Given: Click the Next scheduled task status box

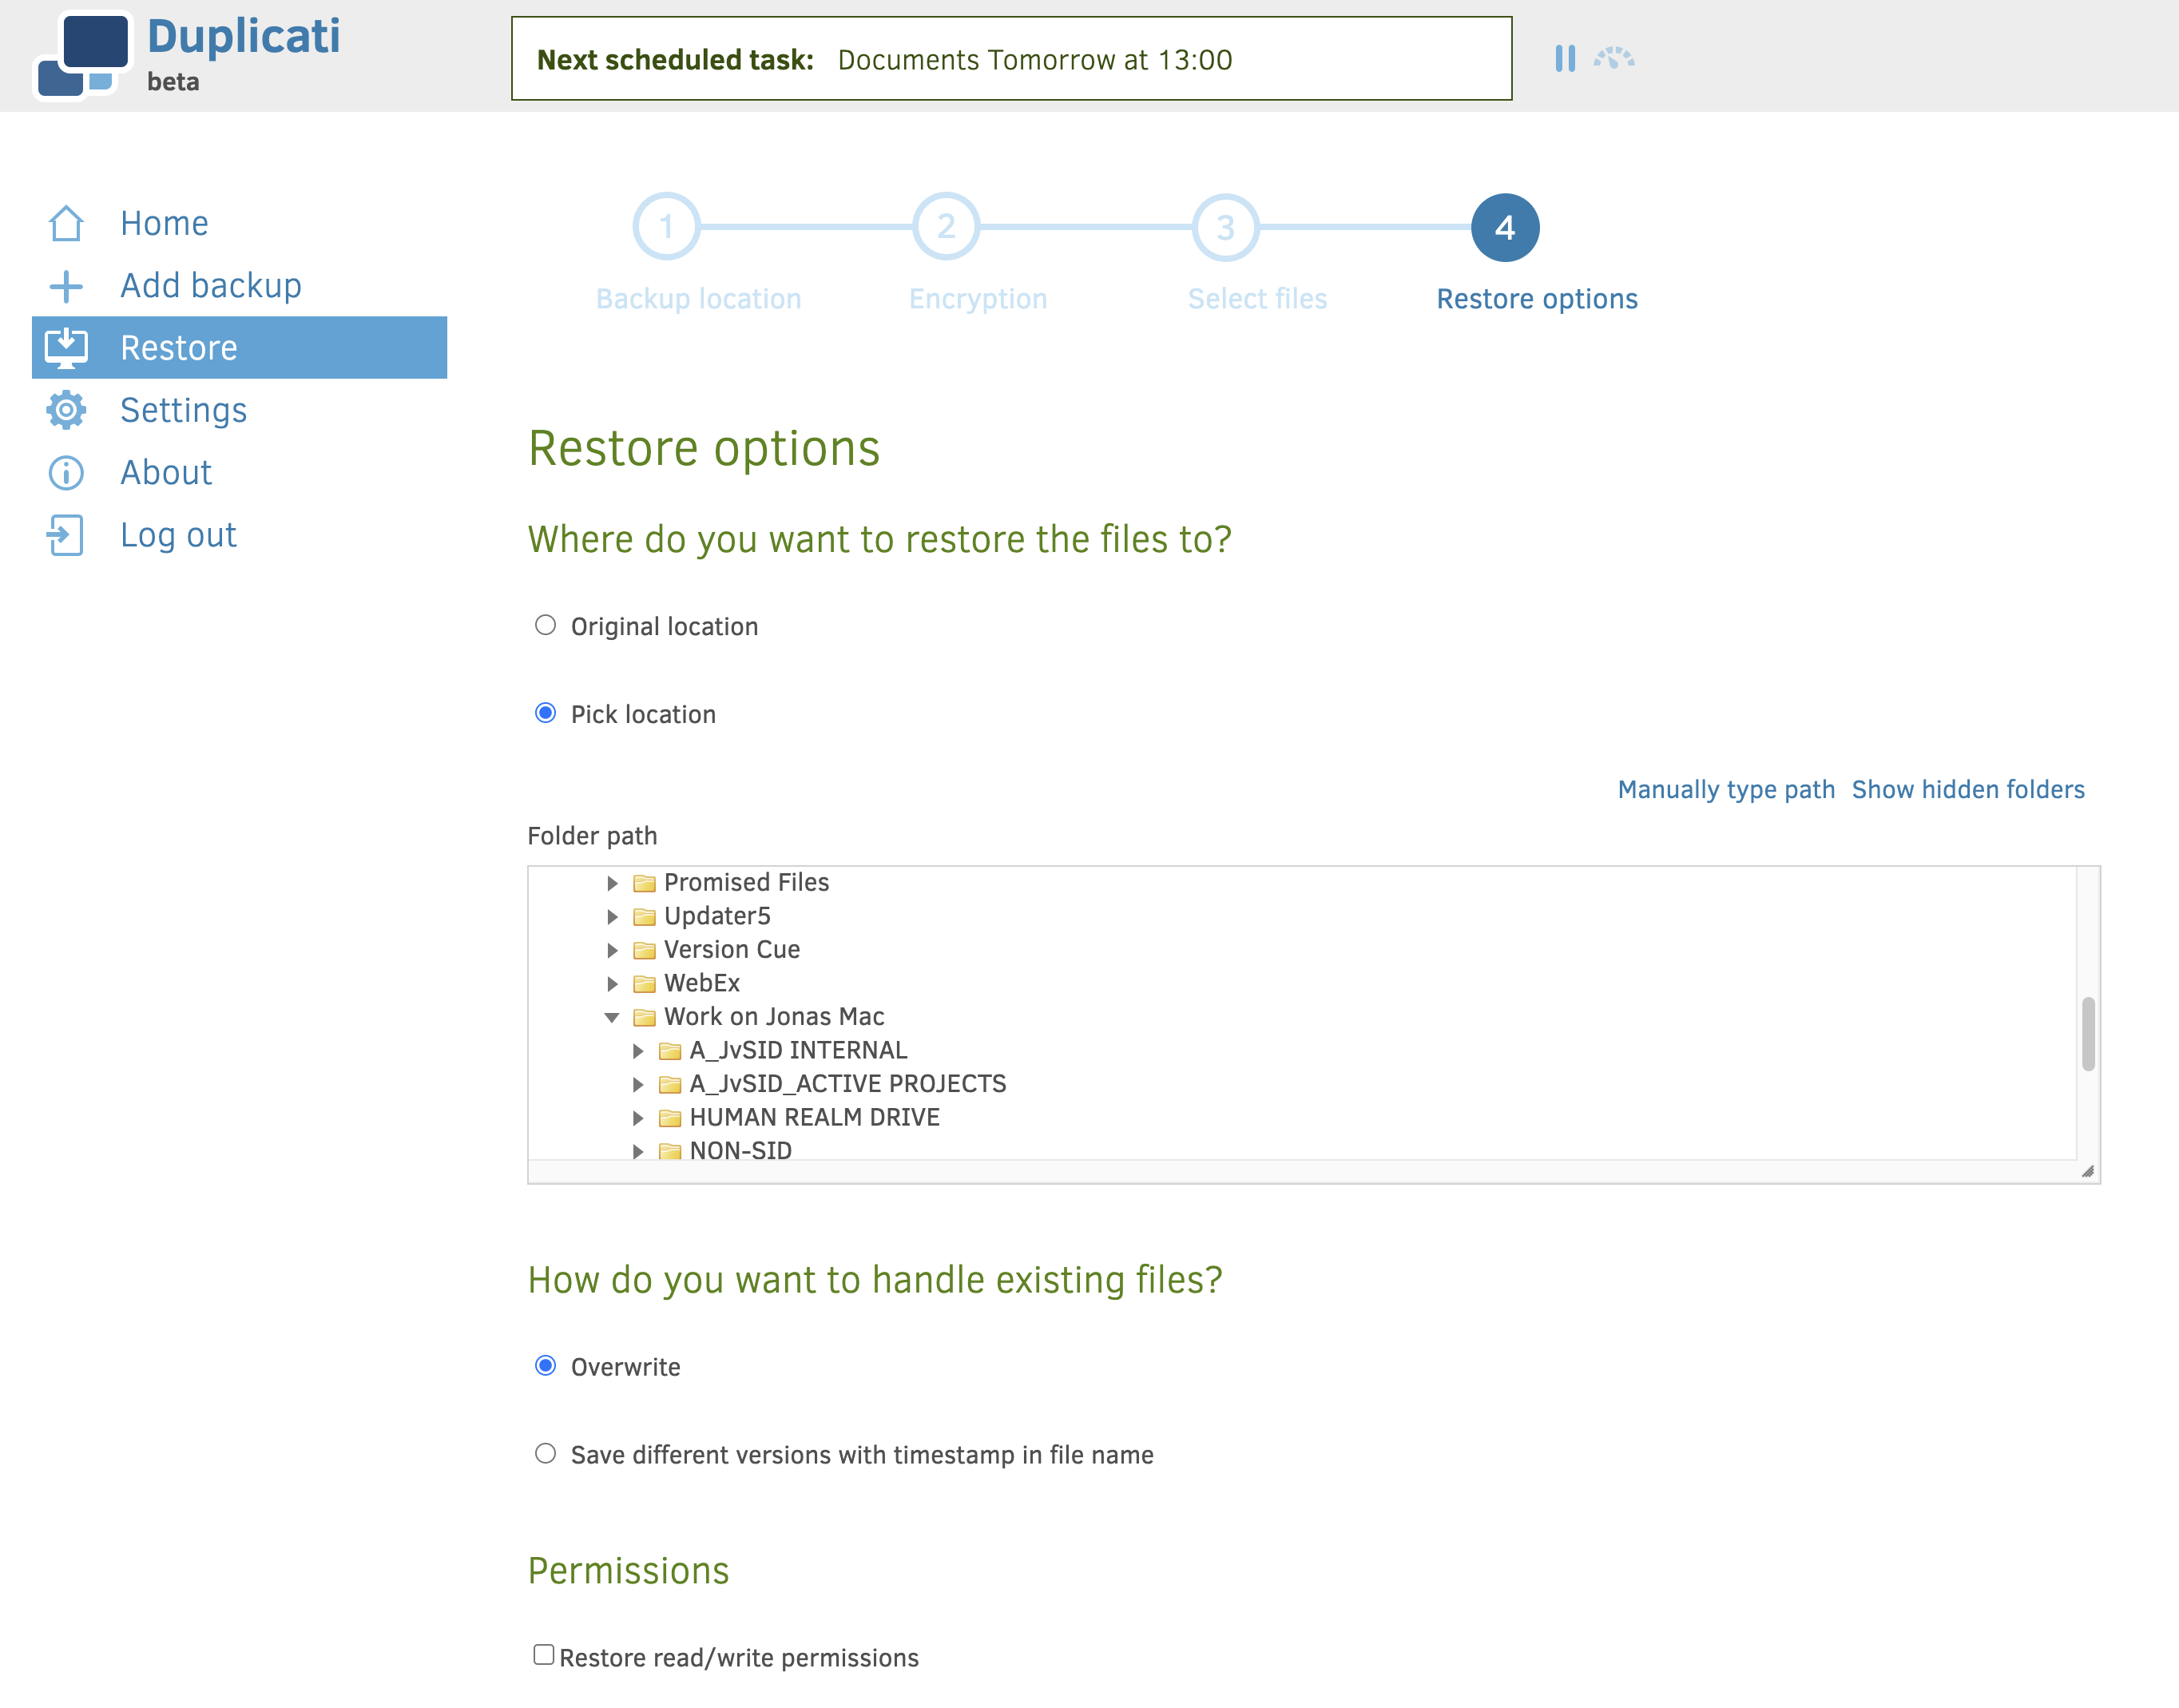Looking at the screenshot, I should click(x=1011, y=58).
